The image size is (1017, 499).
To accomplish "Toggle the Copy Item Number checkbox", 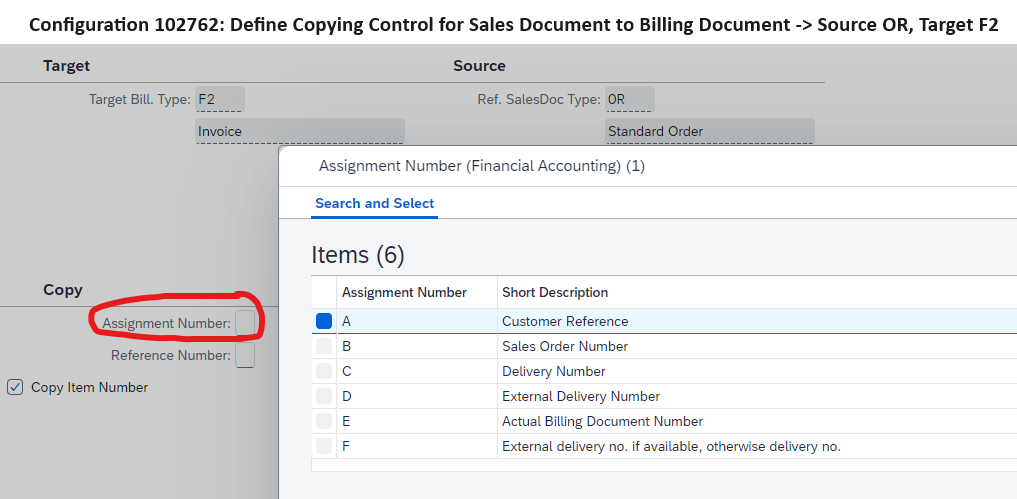I will (15, 387).
